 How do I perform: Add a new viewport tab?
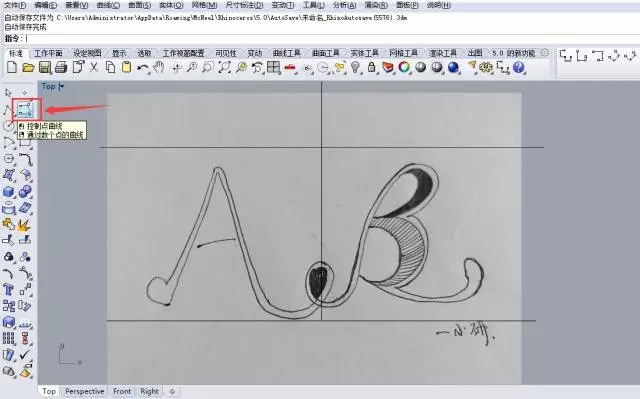click(x=172, y=392)
